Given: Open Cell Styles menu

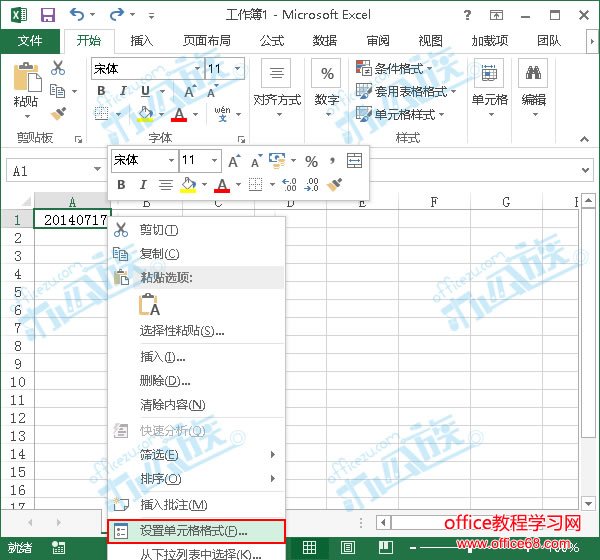Looking at the screenshot, I should (400, 114).
